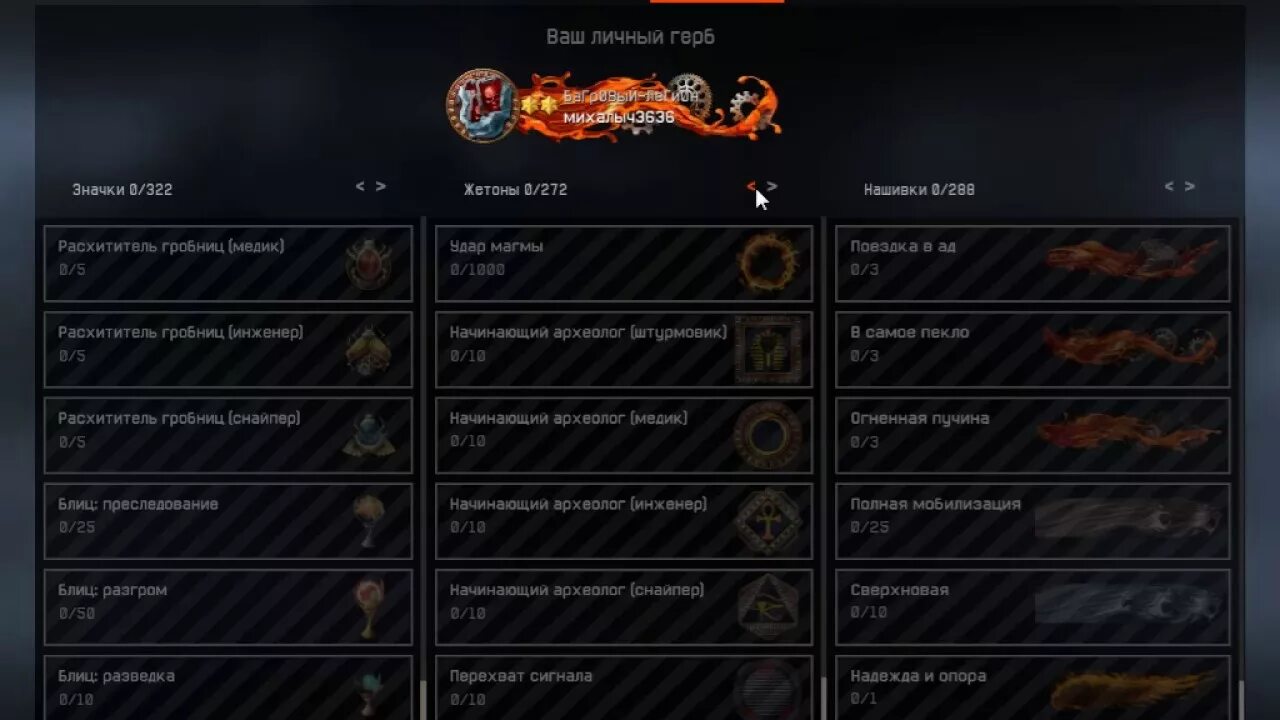Click the personal emblem avatar at top
This screenshot has height=720, width=1280.
coord(482,105)
